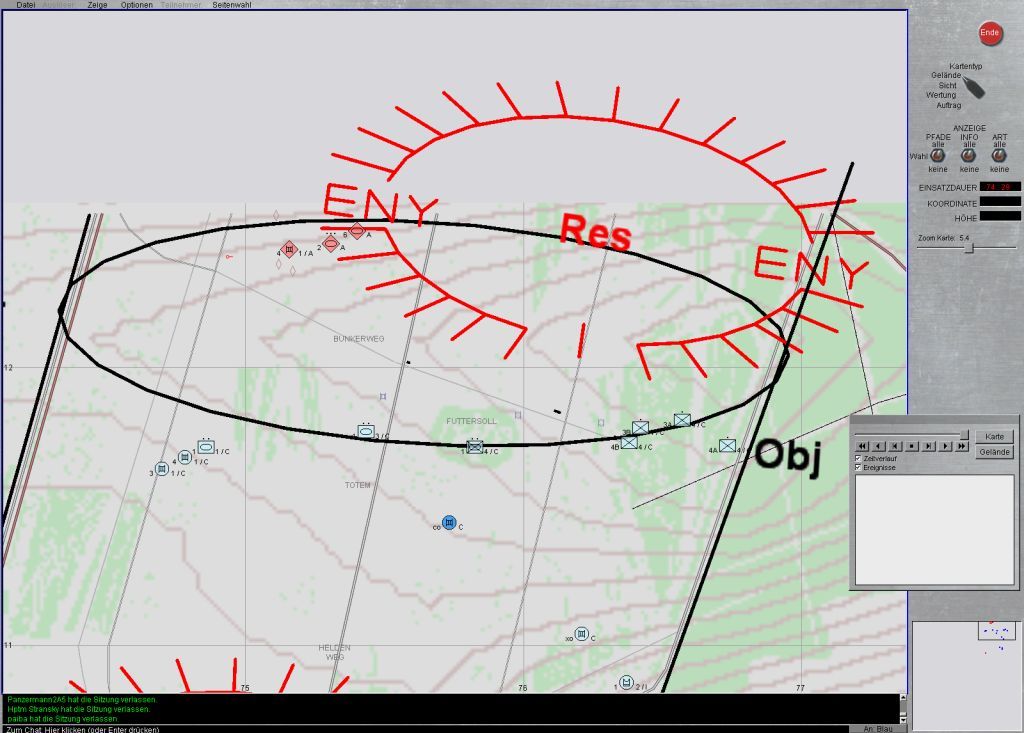Toggle the PFADE display knob

[x=938, y=156]
